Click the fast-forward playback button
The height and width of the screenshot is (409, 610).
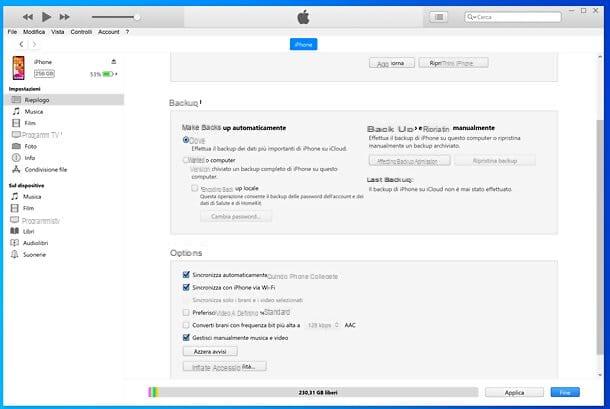click(65, 17)
